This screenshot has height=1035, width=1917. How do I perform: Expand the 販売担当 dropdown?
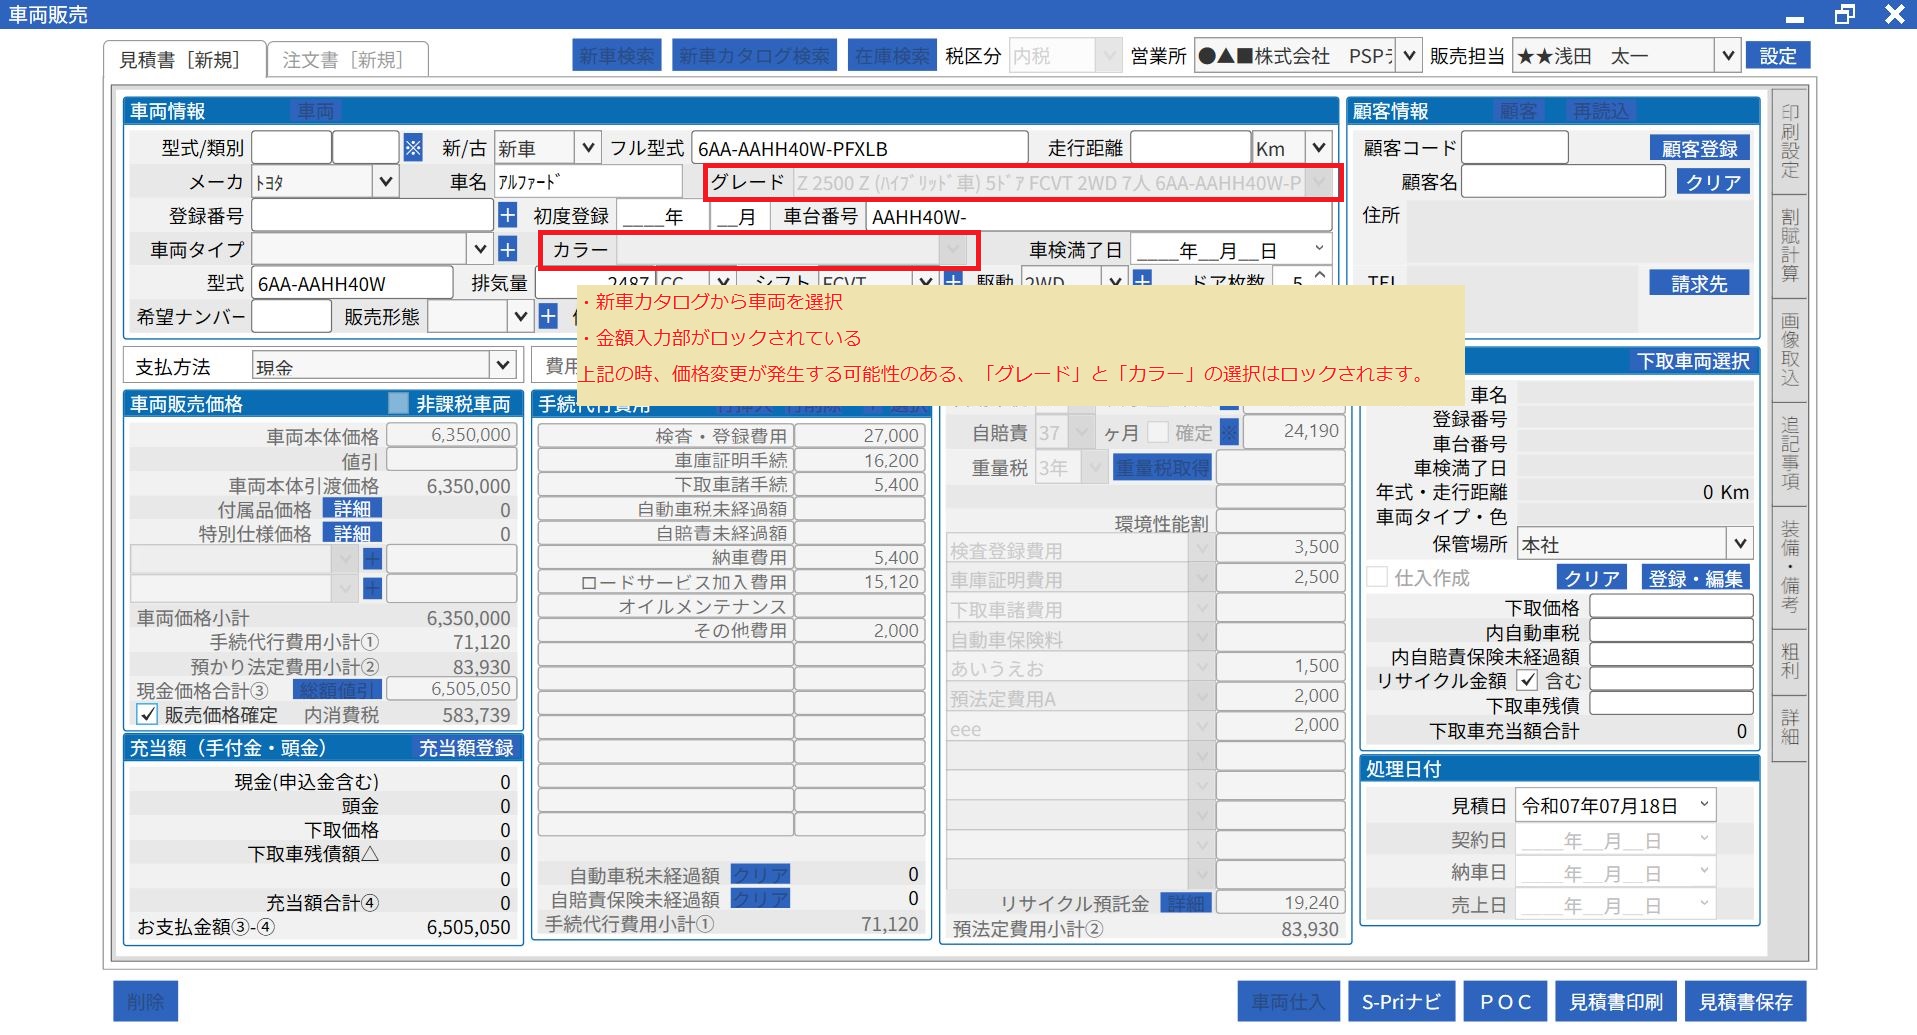pos(1726,56)
